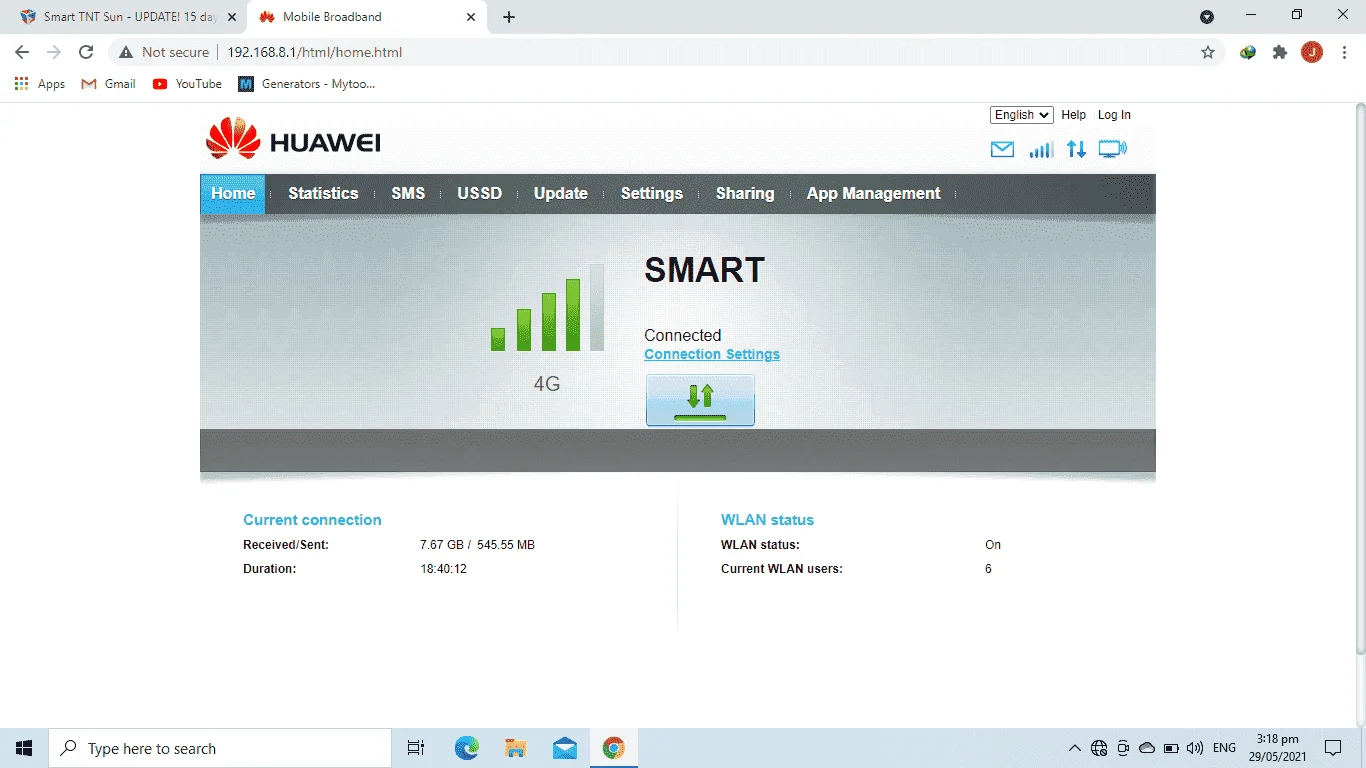
Task: Click the Chrome taskbar icon
Action: (x=614, y=748)
